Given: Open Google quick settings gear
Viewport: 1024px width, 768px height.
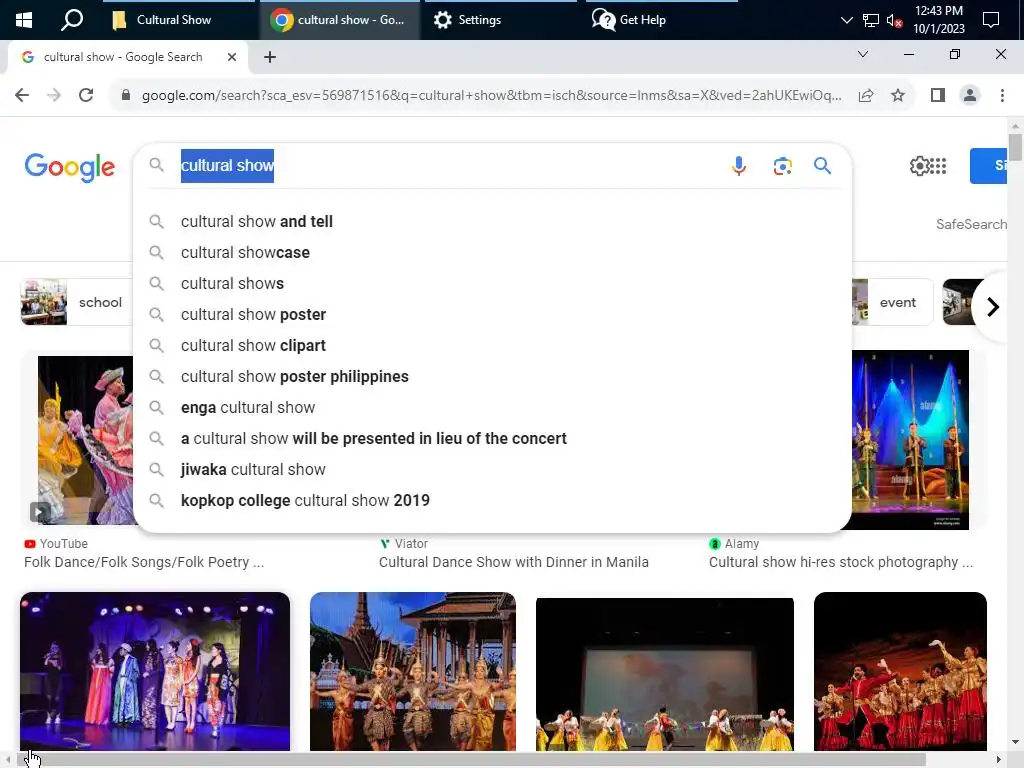Looking at the screenshot, I should pyautogui.click(x=919, y=166).
